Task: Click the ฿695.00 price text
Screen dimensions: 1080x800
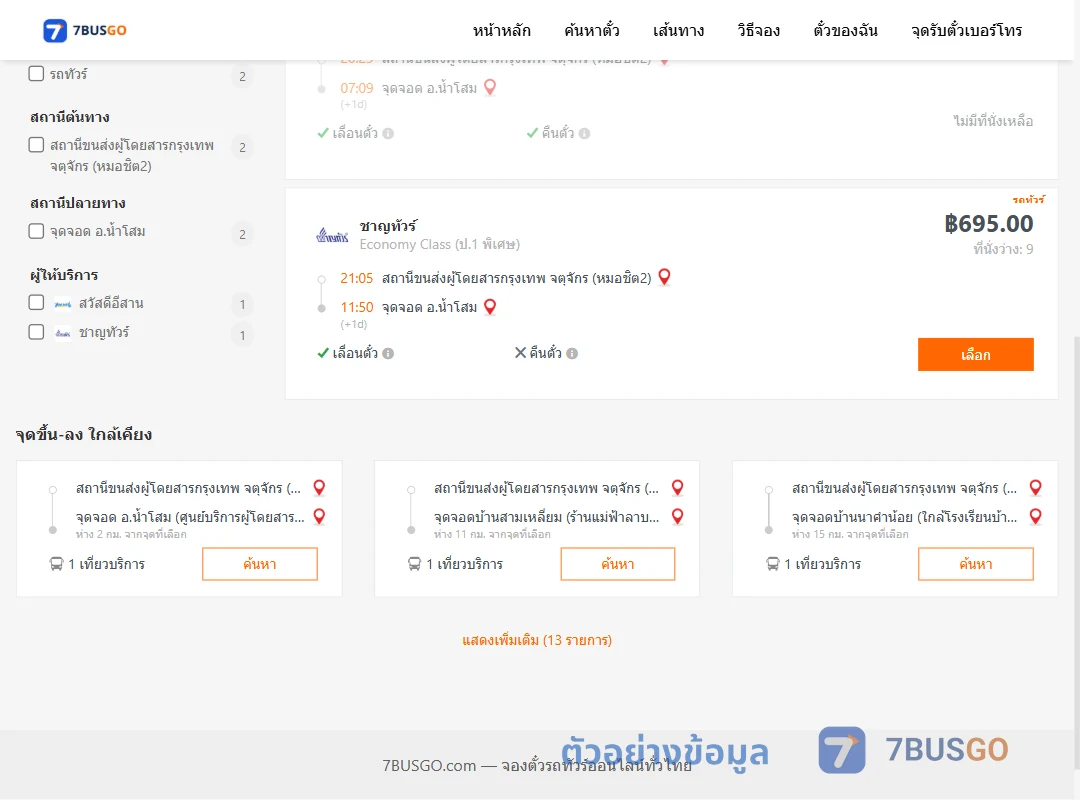Action: (988, 223)
